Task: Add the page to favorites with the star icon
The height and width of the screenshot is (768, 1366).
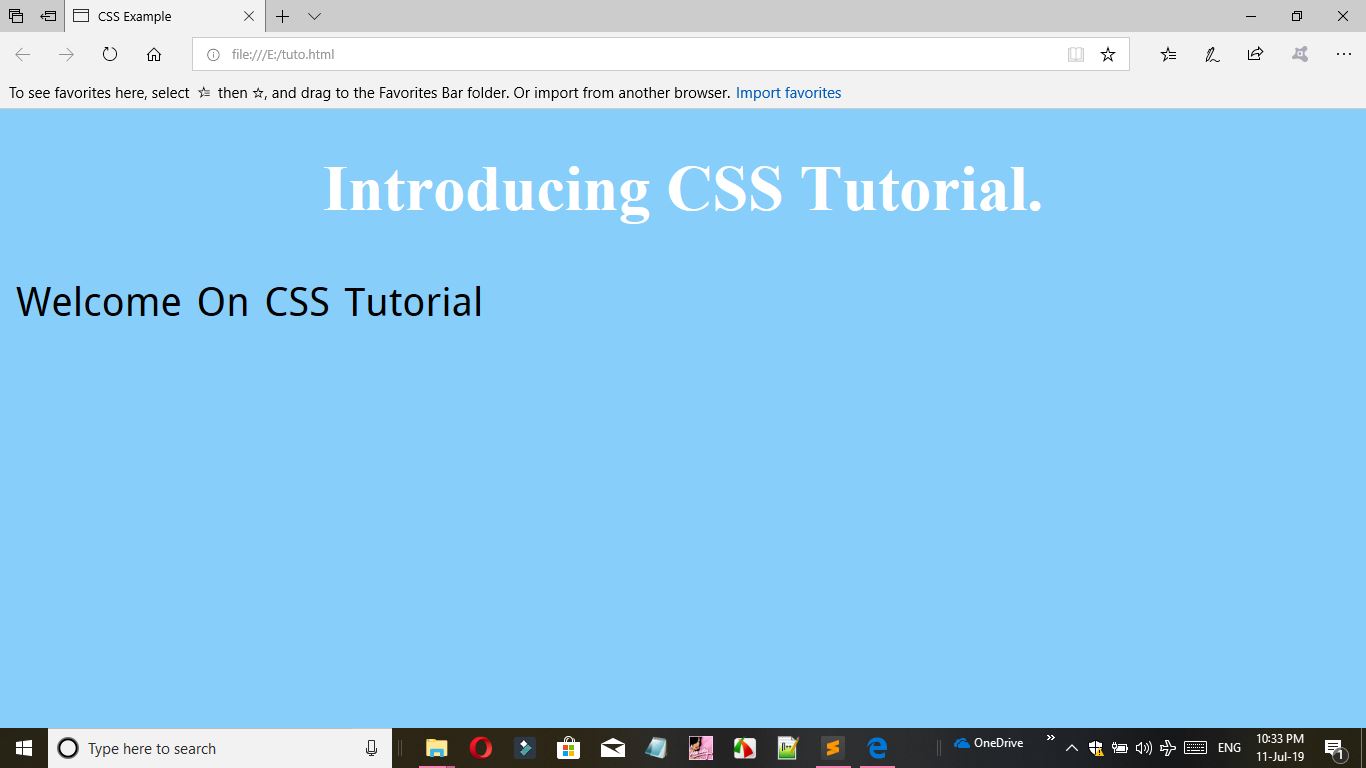Action: pyautogui.click(x=1108, y=55)
